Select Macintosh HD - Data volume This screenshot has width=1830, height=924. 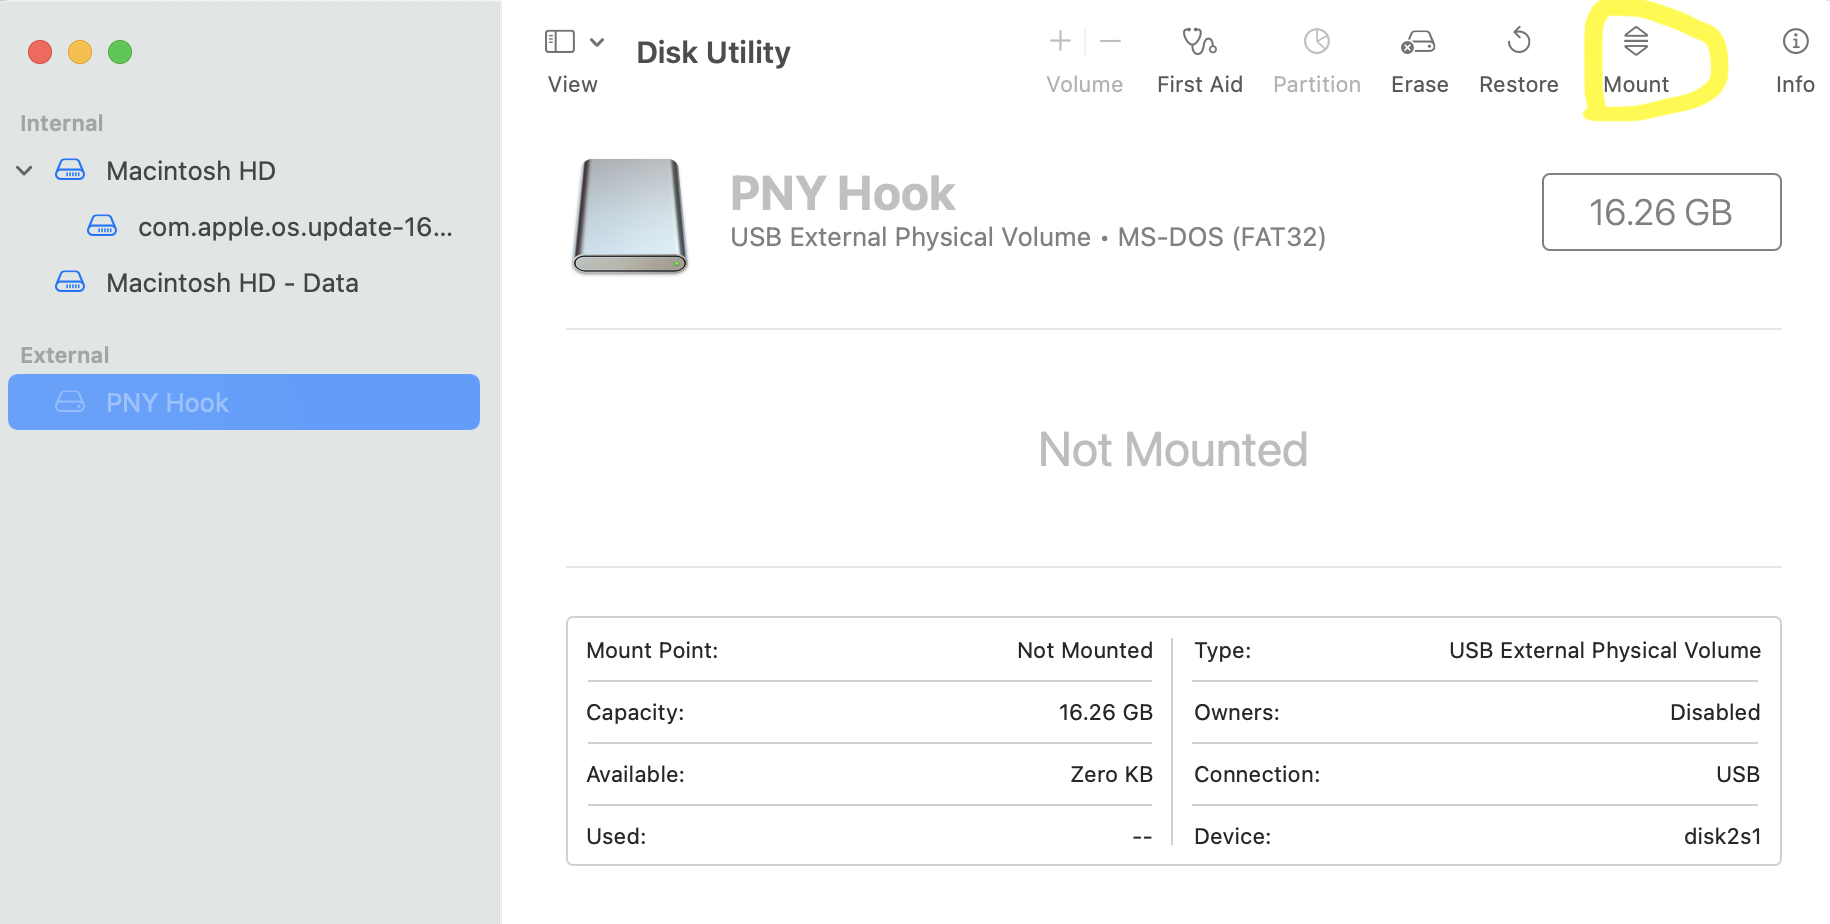[232, 283]
